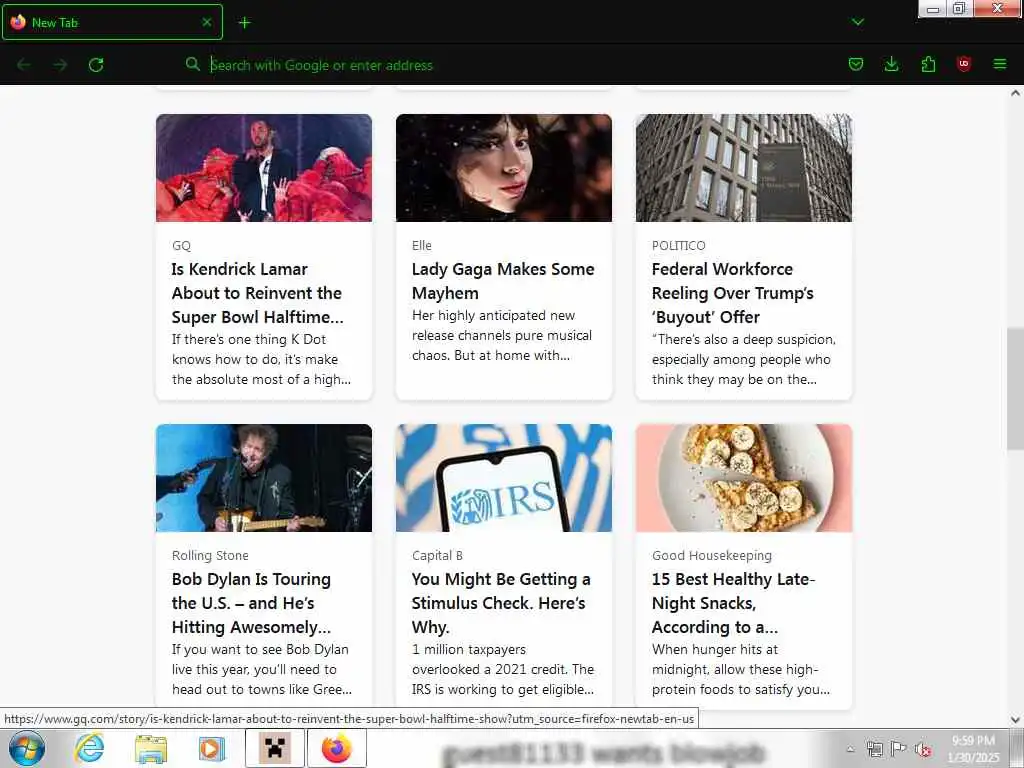The width and height of the screenshot is (1024, 768).
Task: Click the network tray icon
Action: tap(874, 749)
